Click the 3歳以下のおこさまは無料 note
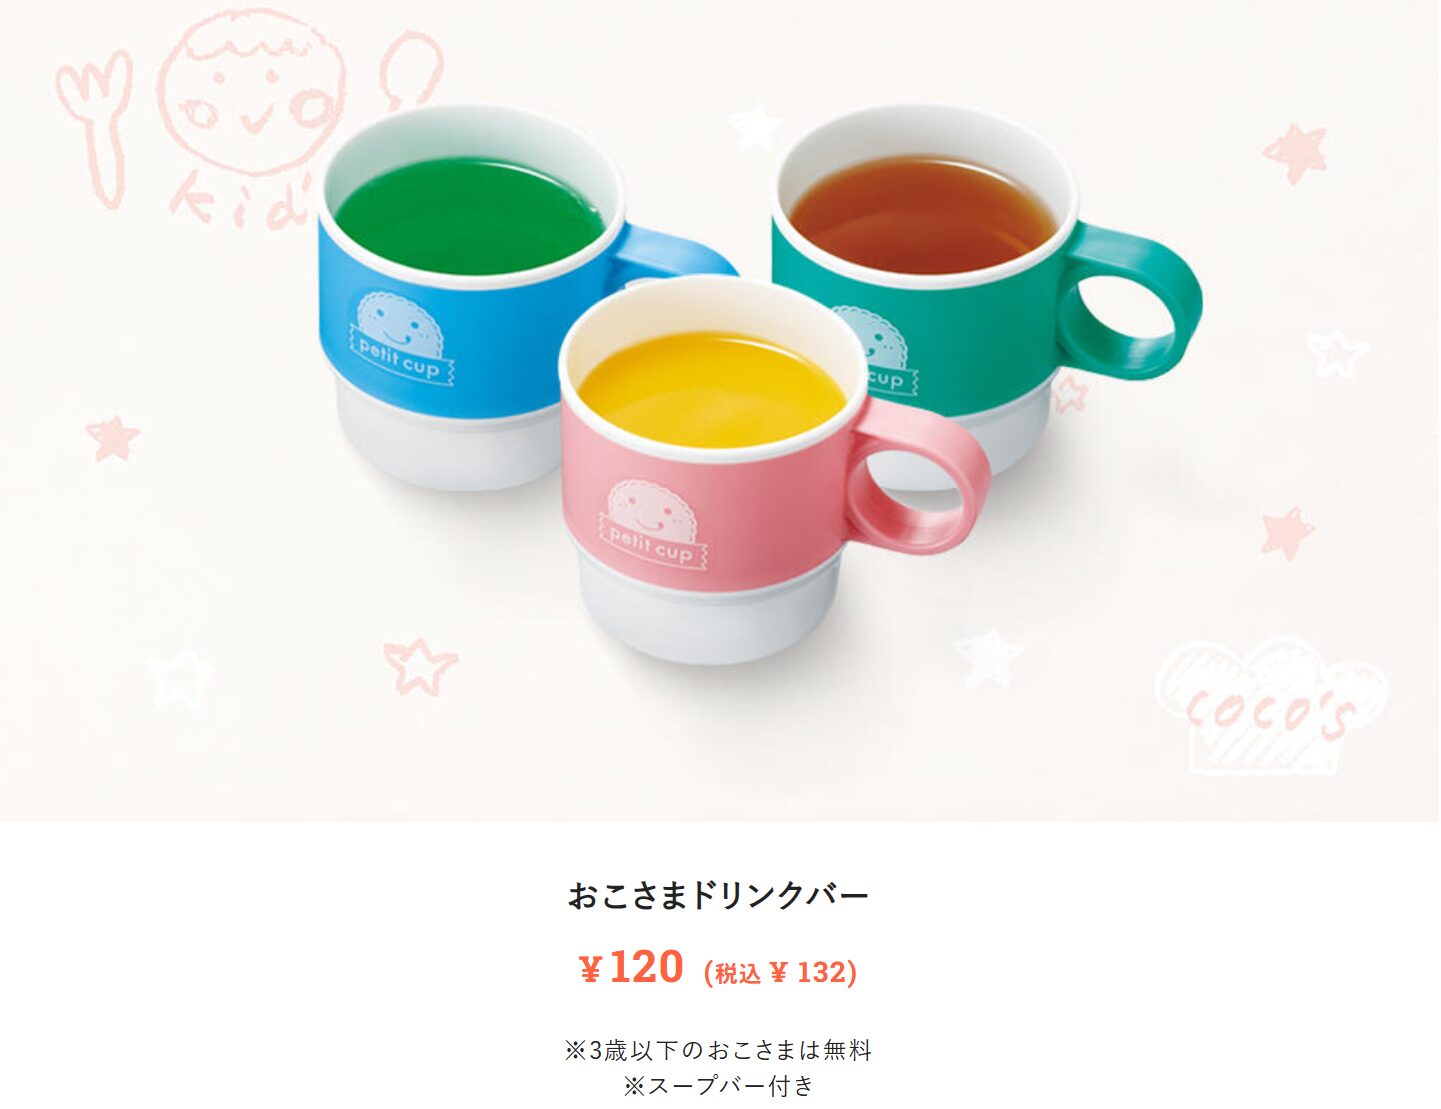This screenshot has height=1109, width=1441. point(719,1050)
